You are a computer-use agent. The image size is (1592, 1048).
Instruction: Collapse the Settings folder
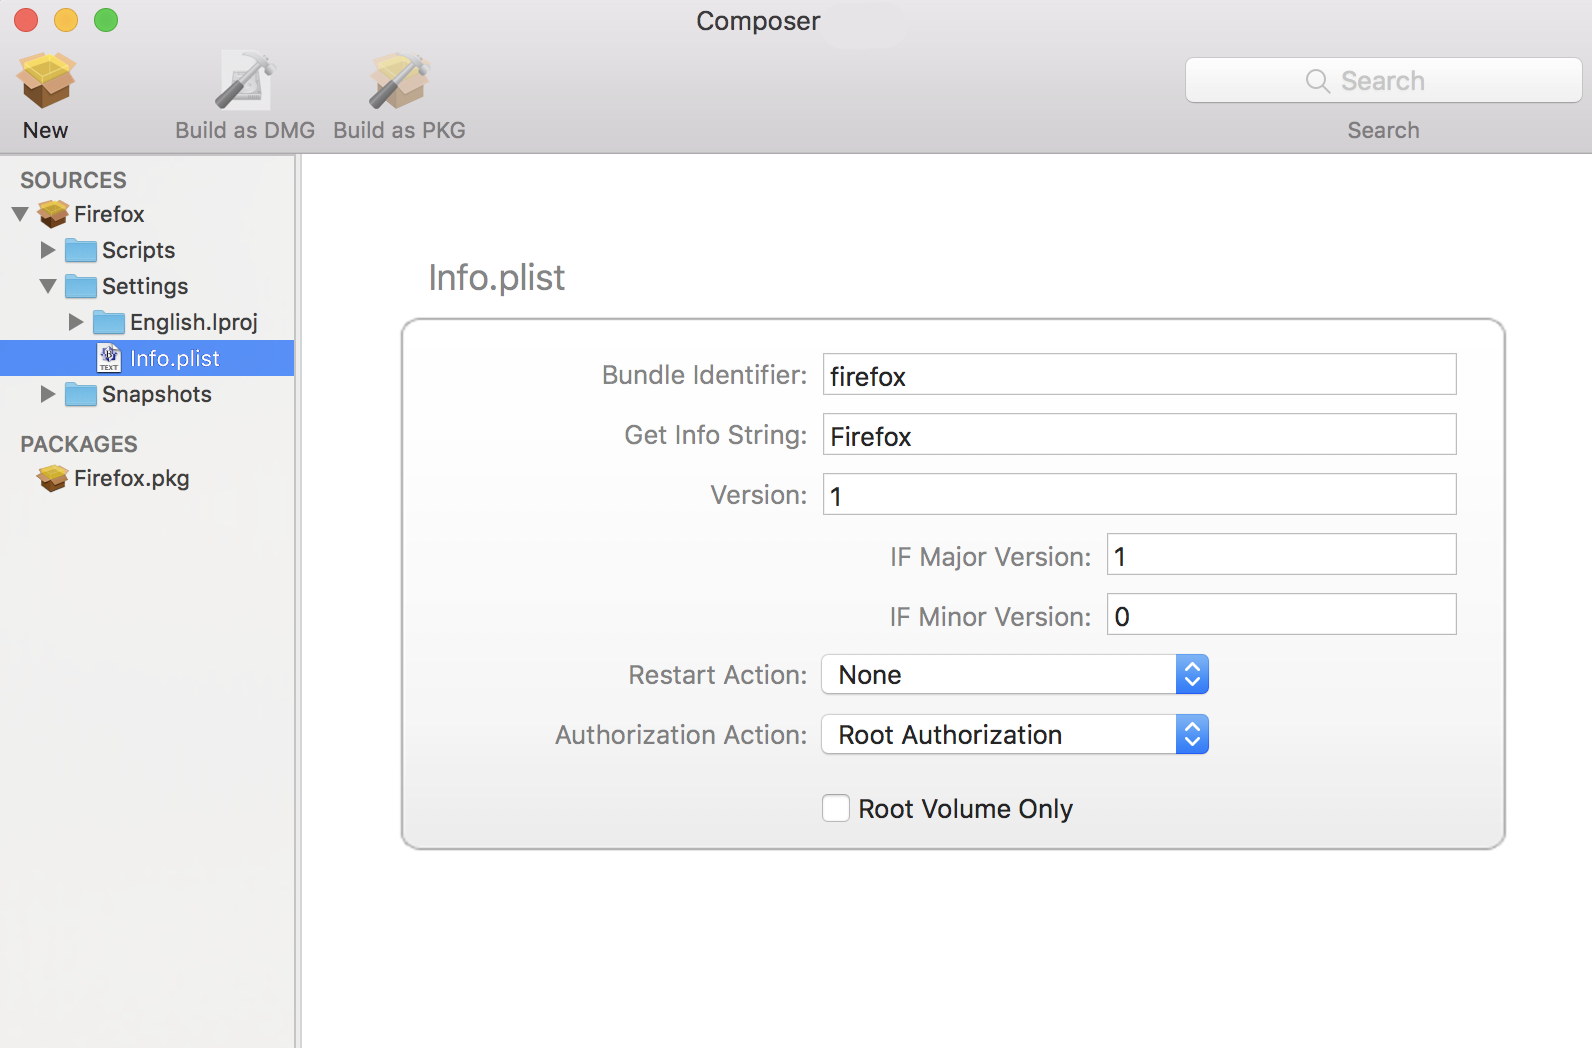(x=48, y=286)
